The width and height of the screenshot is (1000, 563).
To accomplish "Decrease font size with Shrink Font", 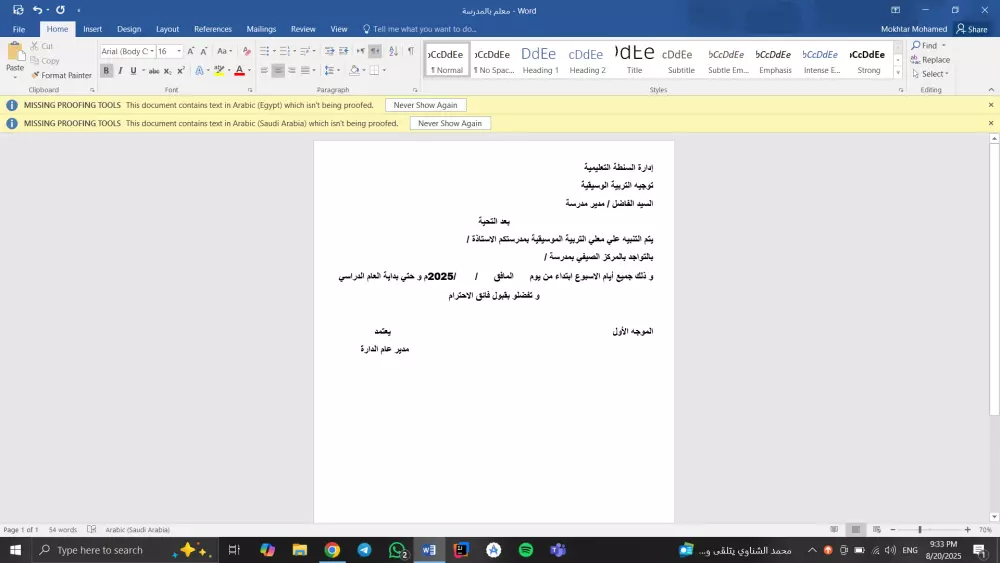I will tap(203, 51).
